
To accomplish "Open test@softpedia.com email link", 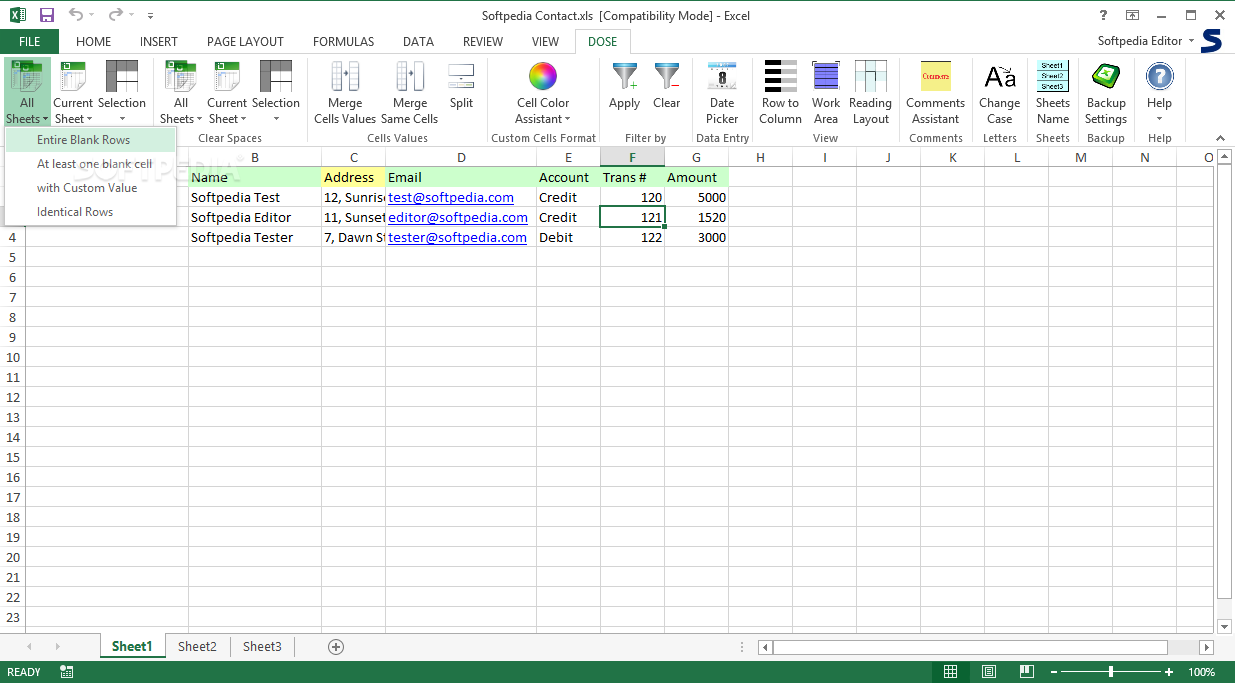I will pyautogui.click(x=451, y=198).
